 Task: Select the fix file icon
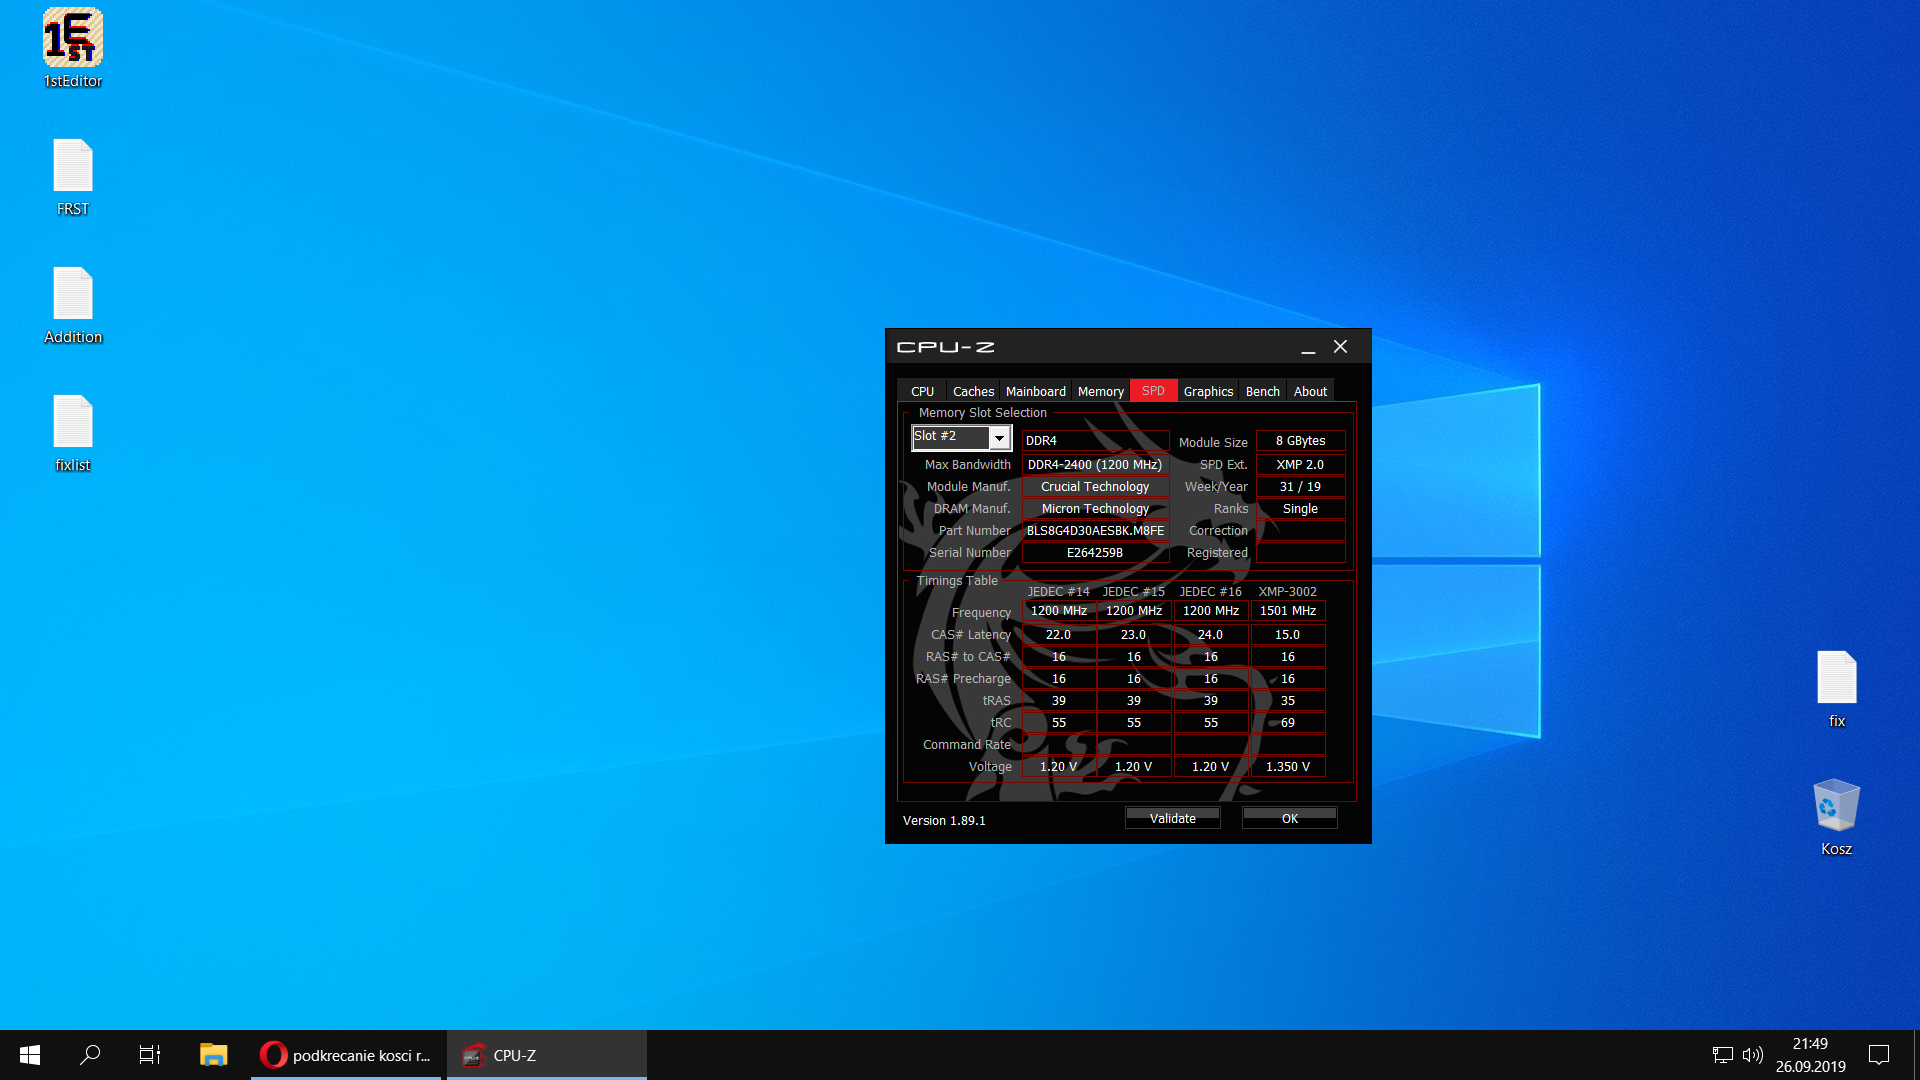[1836, 678]
